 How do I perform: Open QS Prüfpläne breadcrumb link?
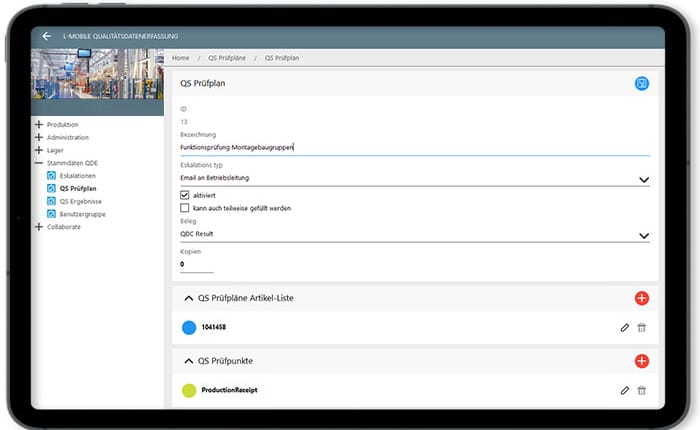pos(226,58)
